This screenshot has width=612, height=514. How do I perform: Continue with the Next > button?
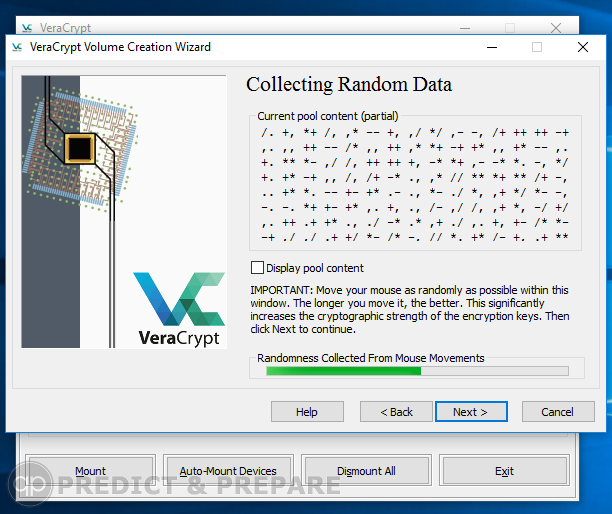[471, 412]
